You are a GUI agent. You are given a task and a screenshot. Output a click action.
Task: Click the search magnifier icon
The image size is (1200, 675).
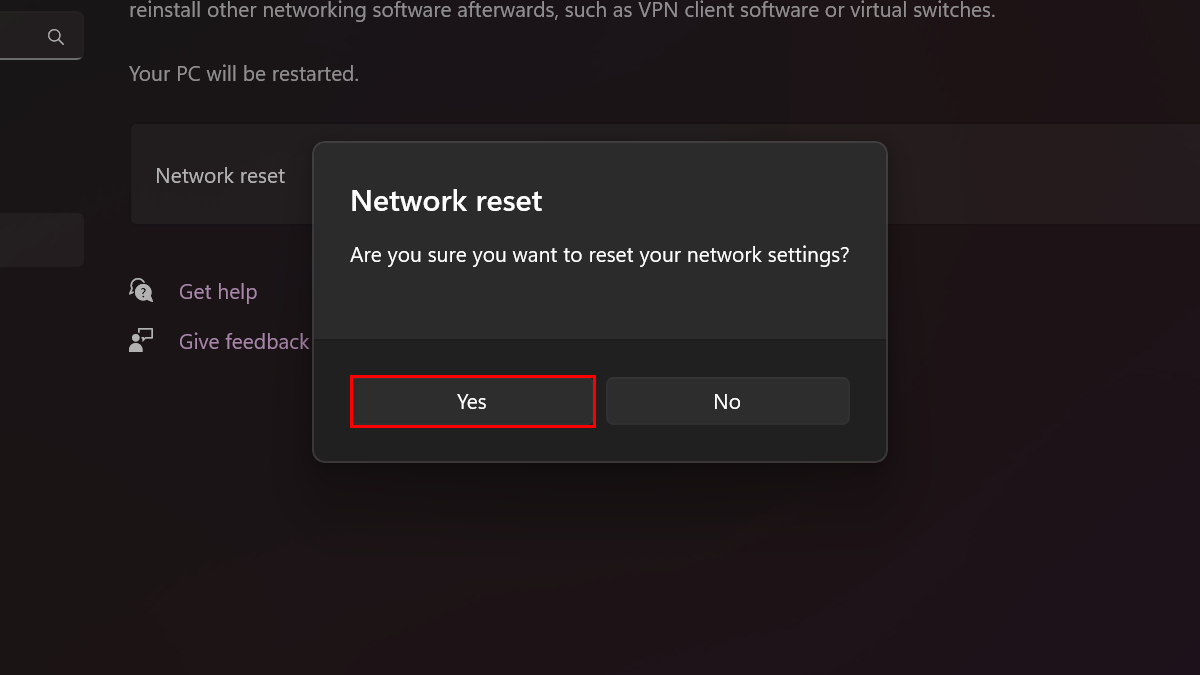[56, 37]
